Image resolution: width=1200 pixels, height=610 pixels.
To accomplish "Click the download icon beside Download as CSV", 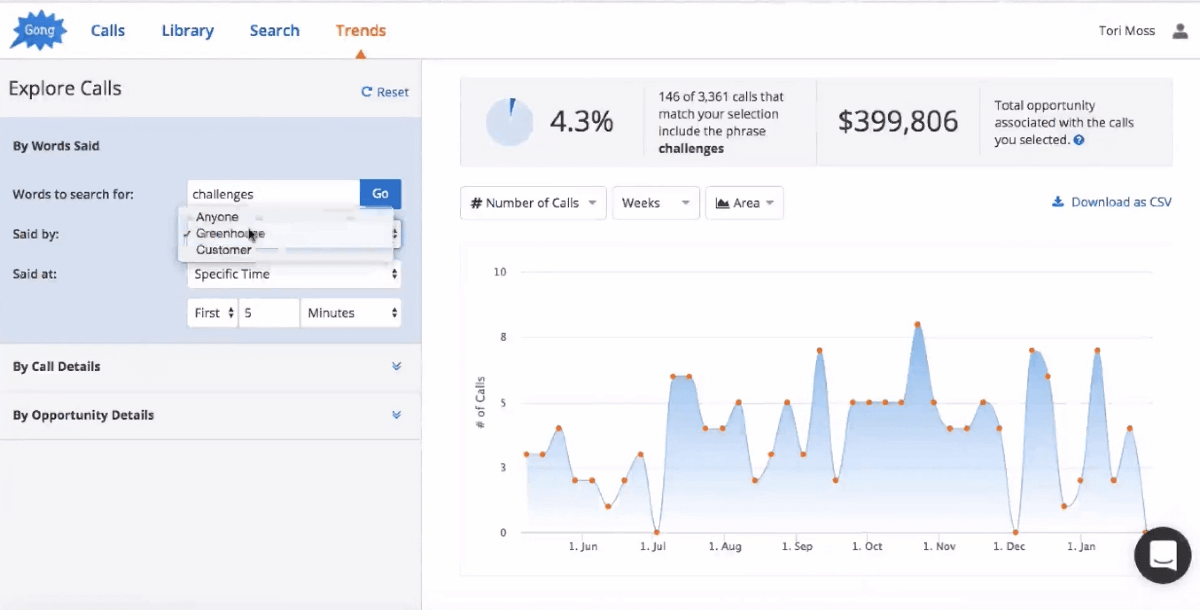I will click(1057, 201).
